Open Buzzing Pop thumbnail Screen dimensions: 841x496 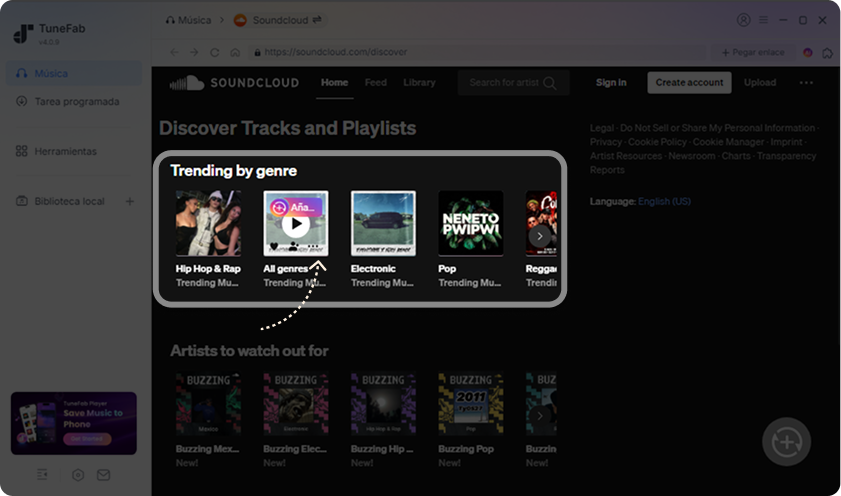click(471, 404)
